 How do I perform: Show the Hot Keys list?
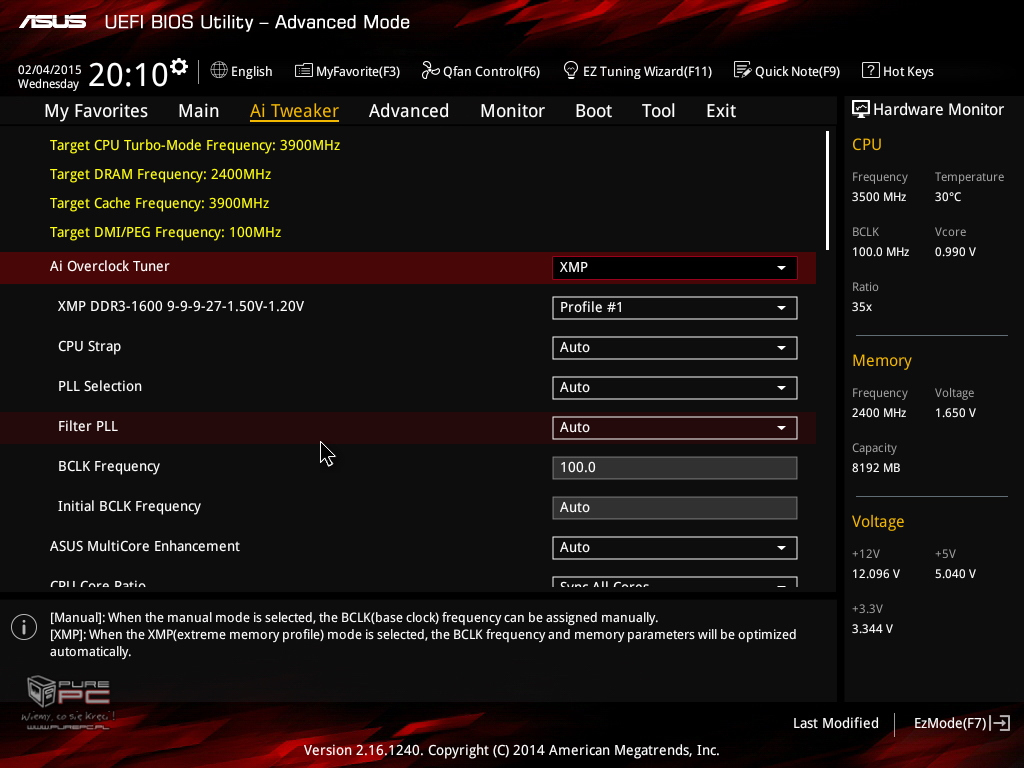click(x=898, y=71)
